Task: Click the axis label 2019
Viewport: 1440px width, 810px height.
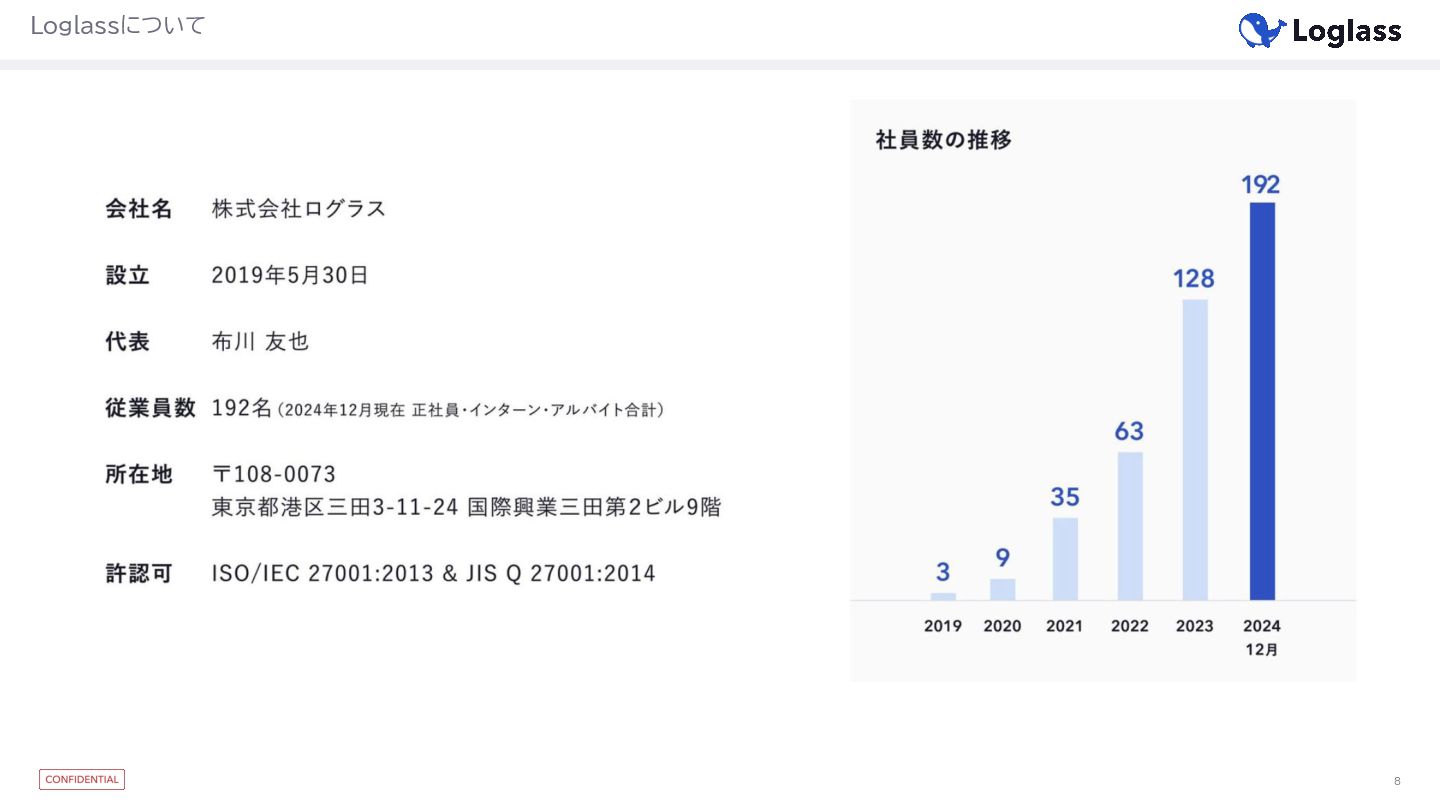Action: 943,626
